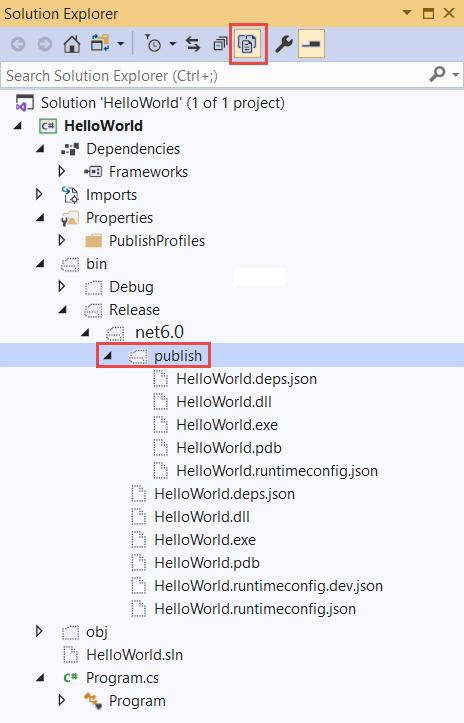Collapse the net6.0 folder
This screenshot has height=723, width=464.
85,332
